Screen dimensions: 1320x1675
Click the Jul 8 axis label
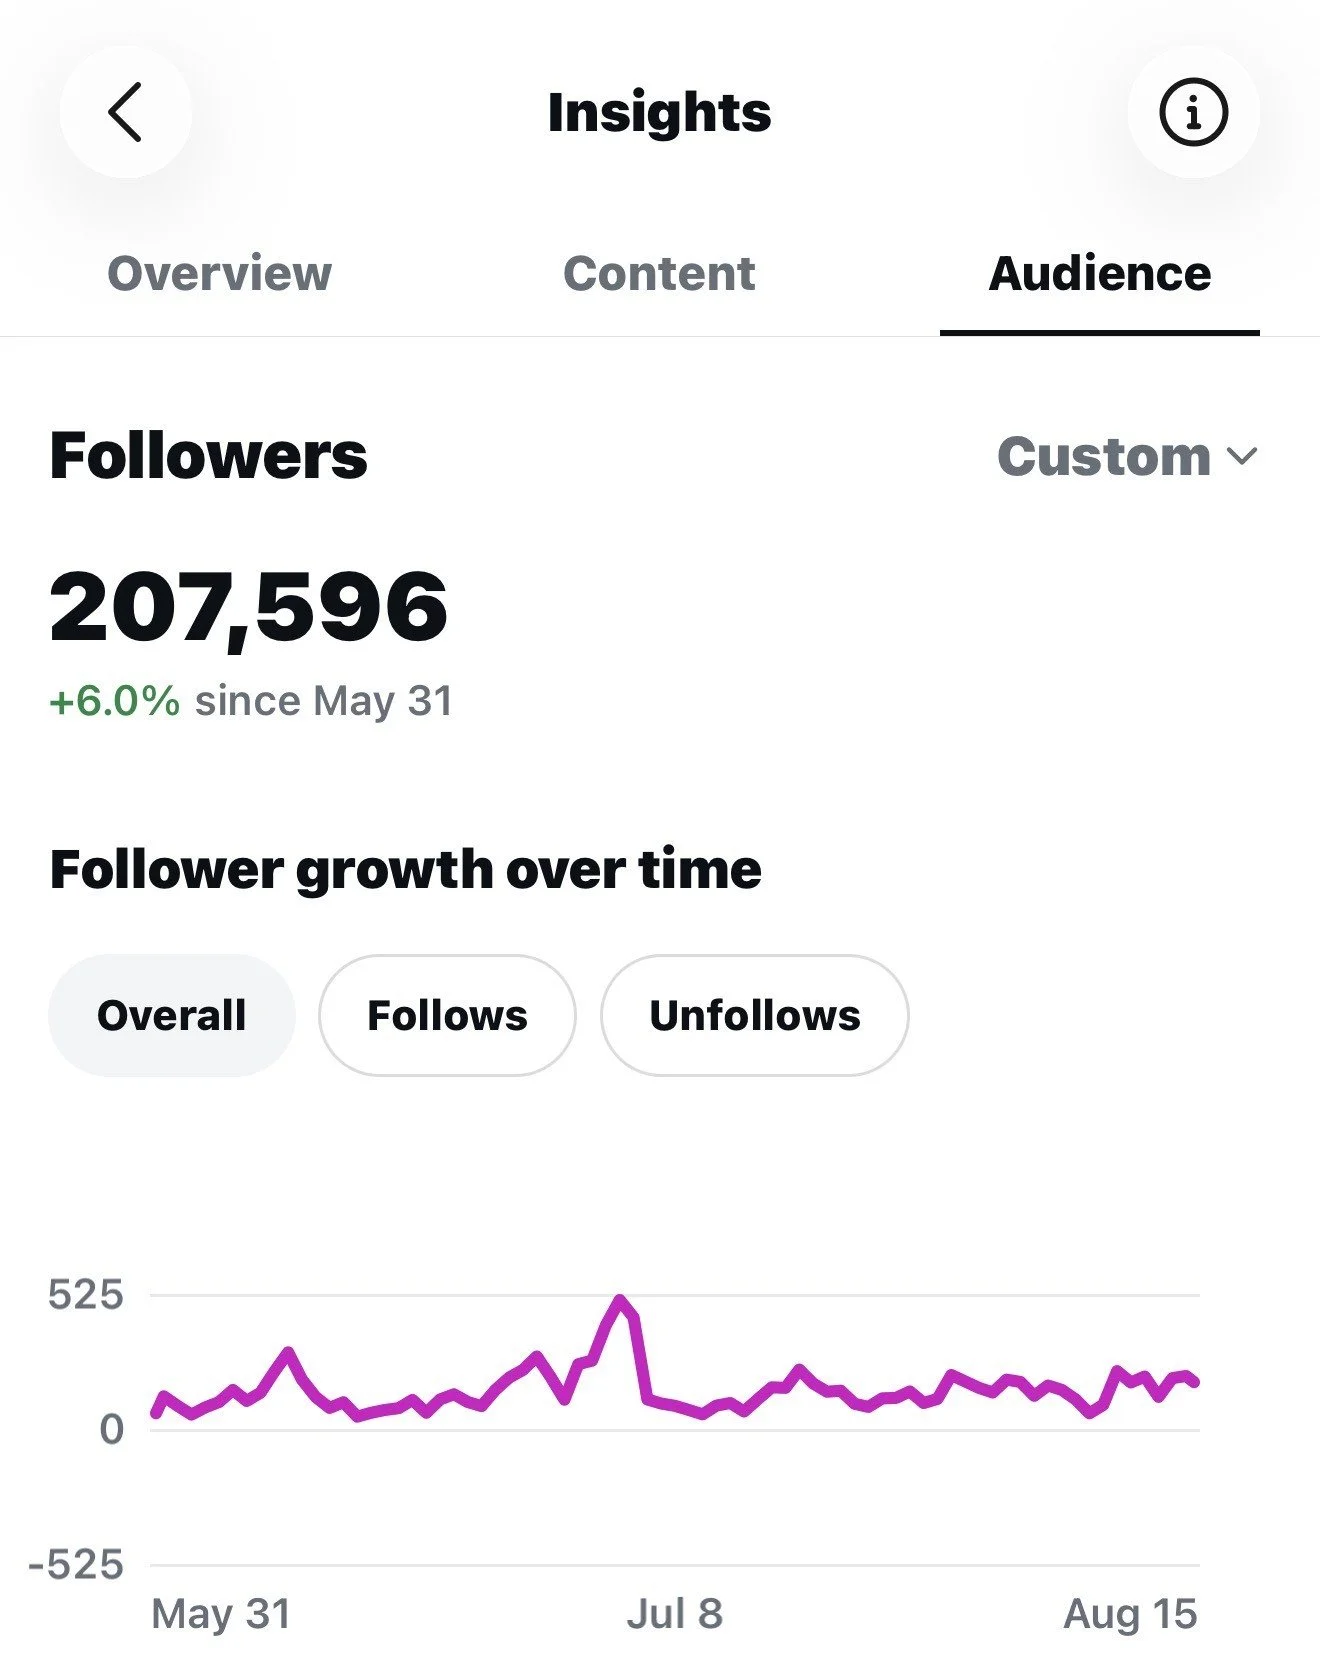pos(675,1613)
